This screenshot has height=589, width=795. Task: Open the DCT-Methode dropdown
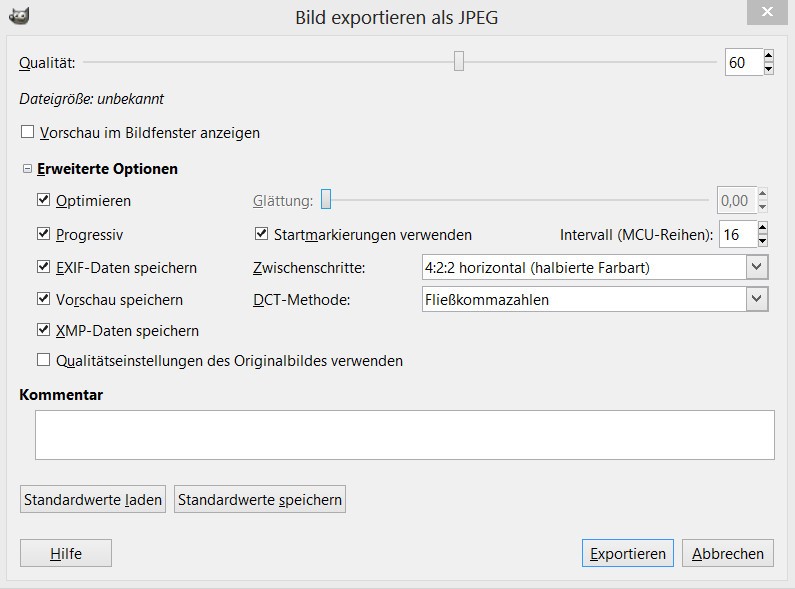[x=595, y=299]
